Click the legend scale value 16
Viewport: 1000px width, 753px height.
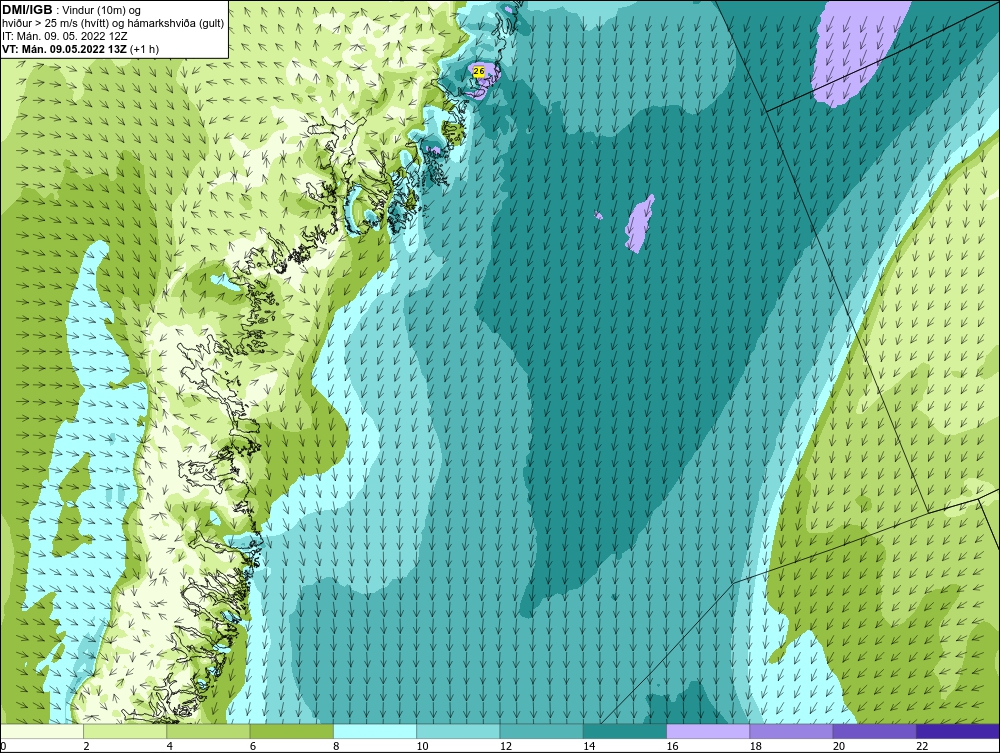[672, 747]
